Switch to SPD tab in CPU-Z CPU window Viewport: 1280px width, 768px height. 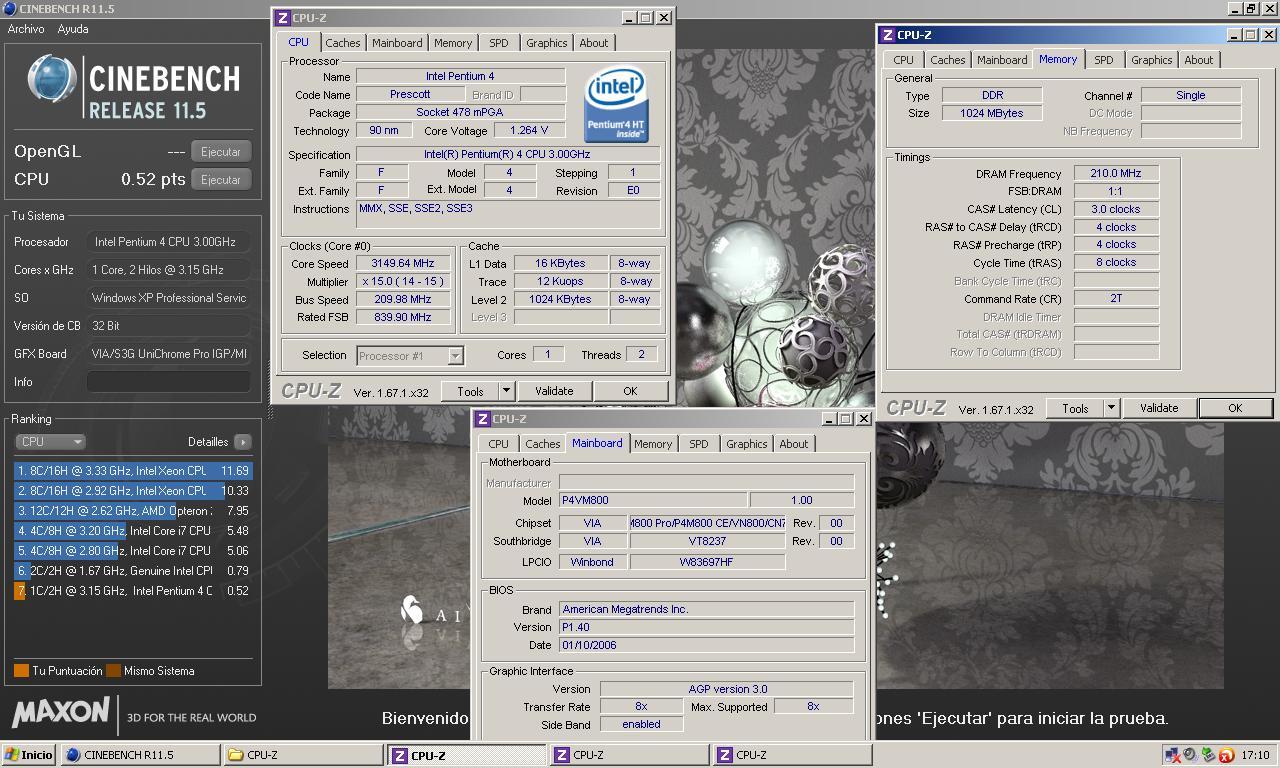(499, 43)
